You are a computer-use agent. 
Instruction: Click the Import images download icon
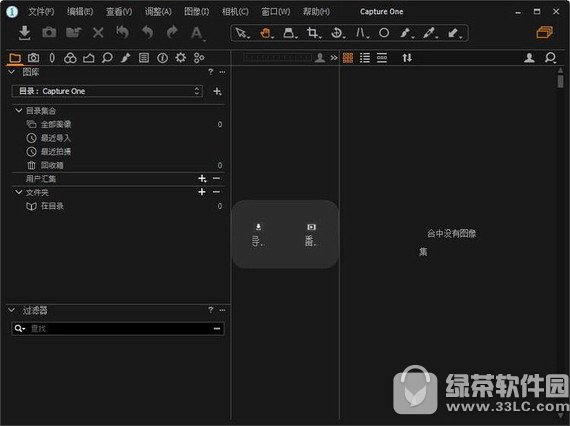(x=24, y=33)
